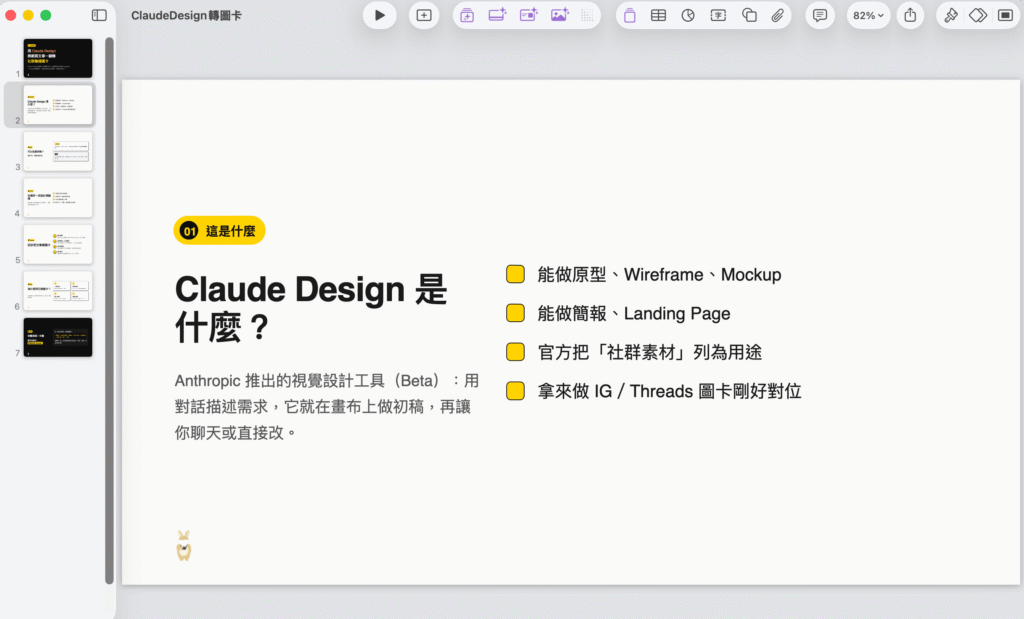Click bullet text '能做原型、Wireframe、Mockup'
Screen dimensions: 1024x619
(659, 274)
